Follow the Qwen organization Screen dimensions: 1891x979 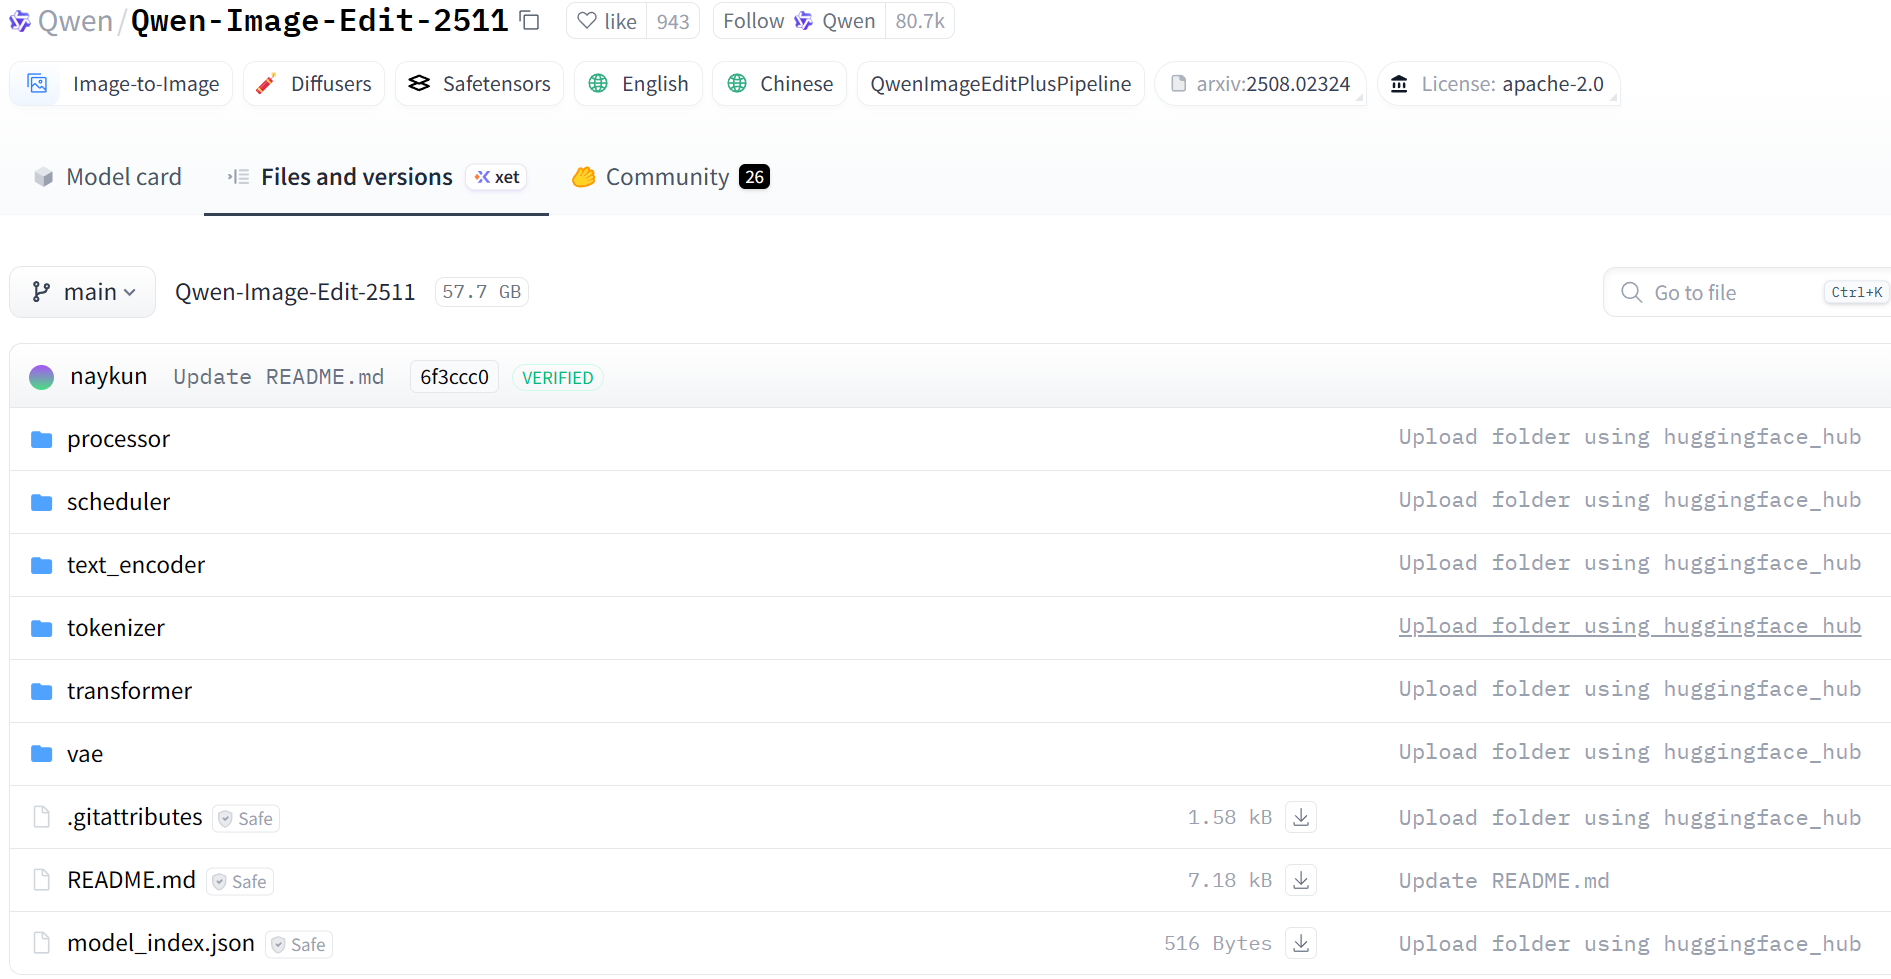tap(799, 21)
